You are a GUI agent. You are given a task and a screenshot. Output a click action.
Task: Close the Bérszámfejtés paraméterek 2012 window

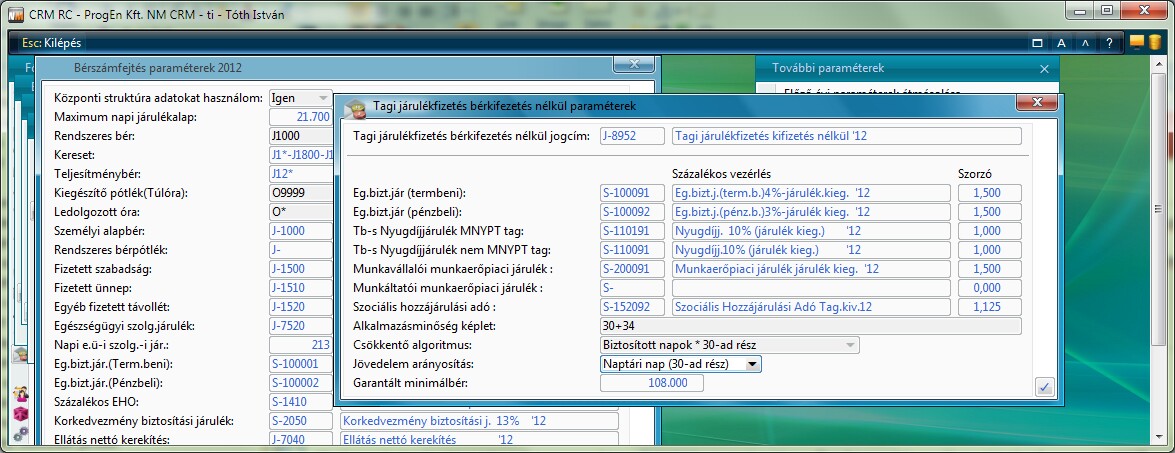[634, 64]
